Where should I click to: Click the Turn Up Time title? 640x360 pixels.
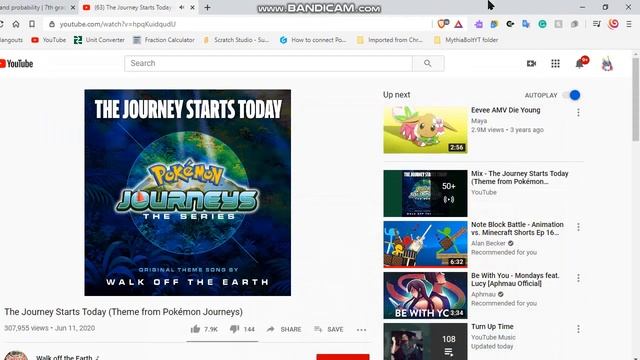pyautogui.click(x=492, y=327)
